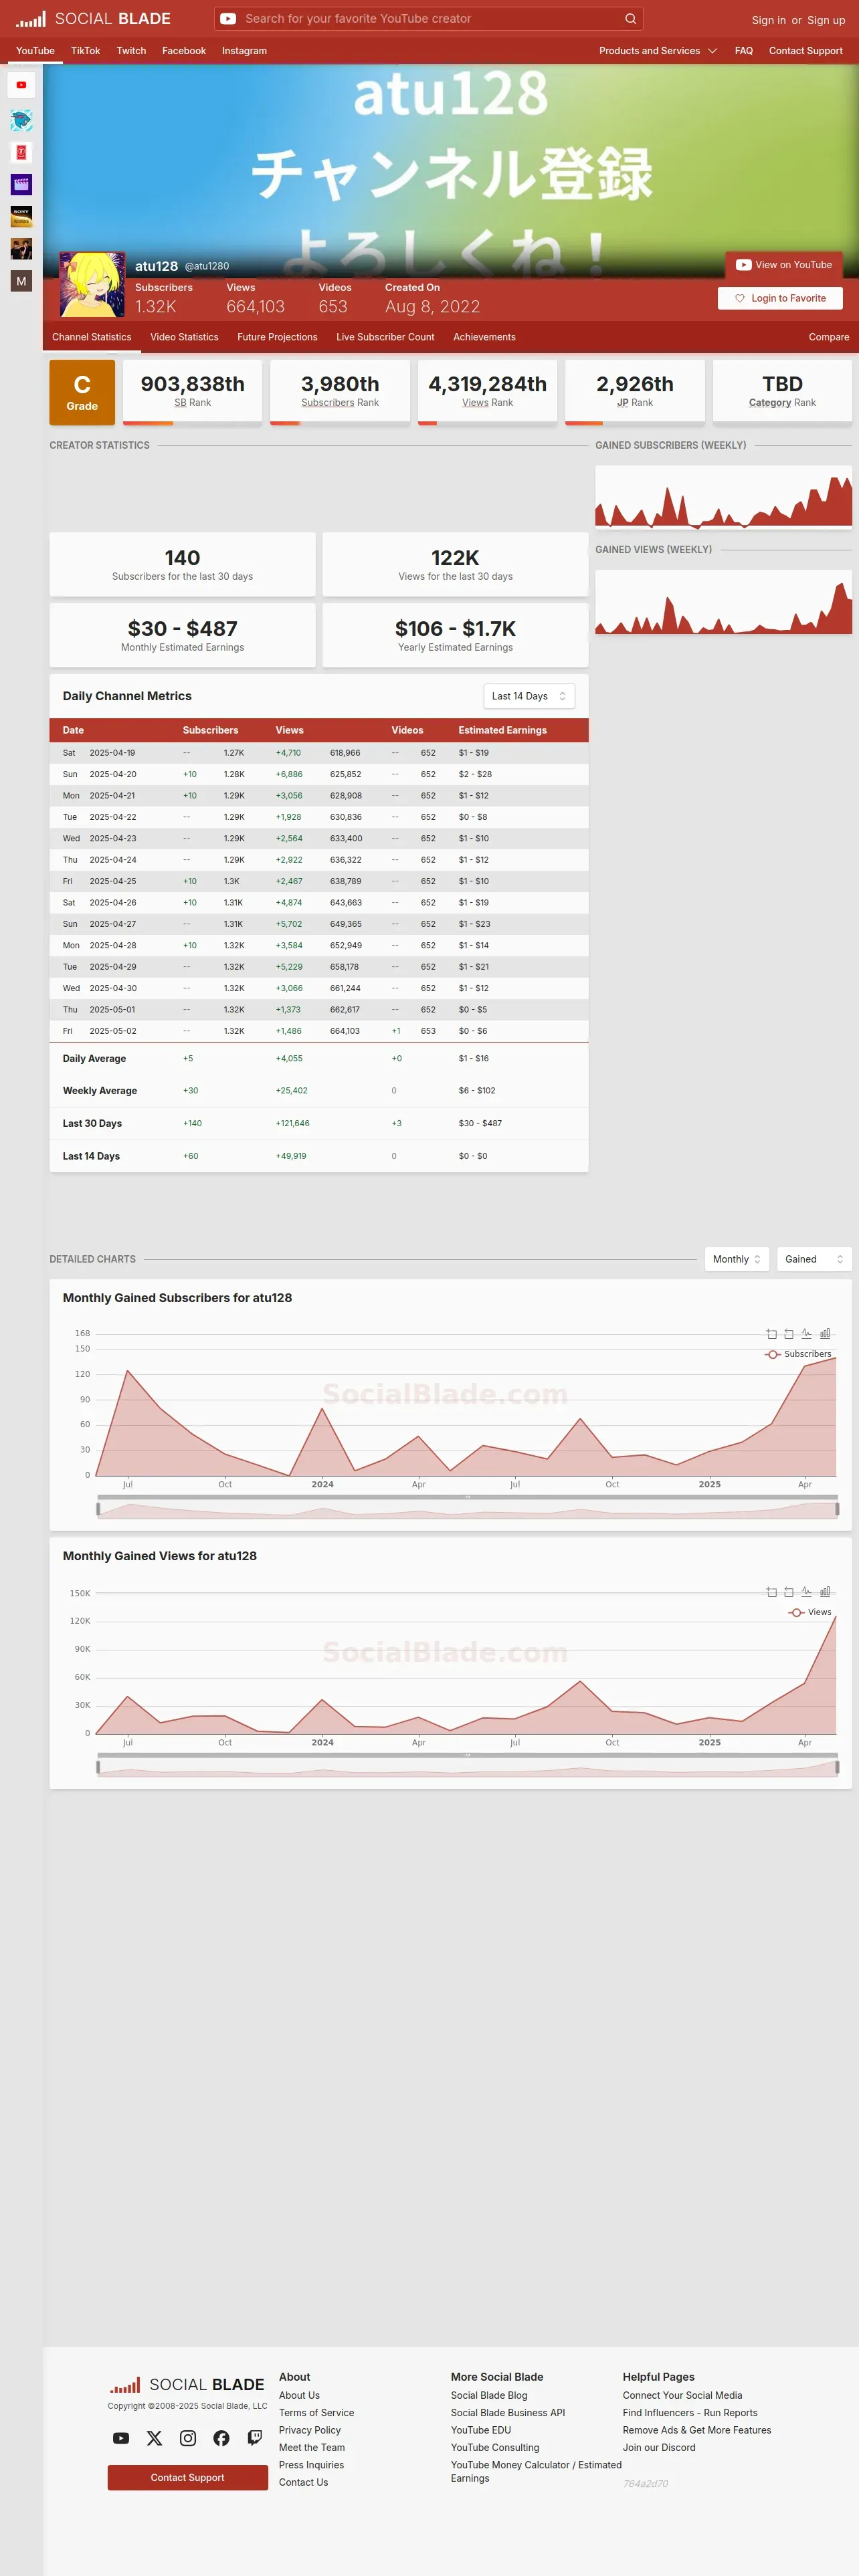Click the View on YouTube button
The image size is (859, 2576).
click(x=784, y=265)
